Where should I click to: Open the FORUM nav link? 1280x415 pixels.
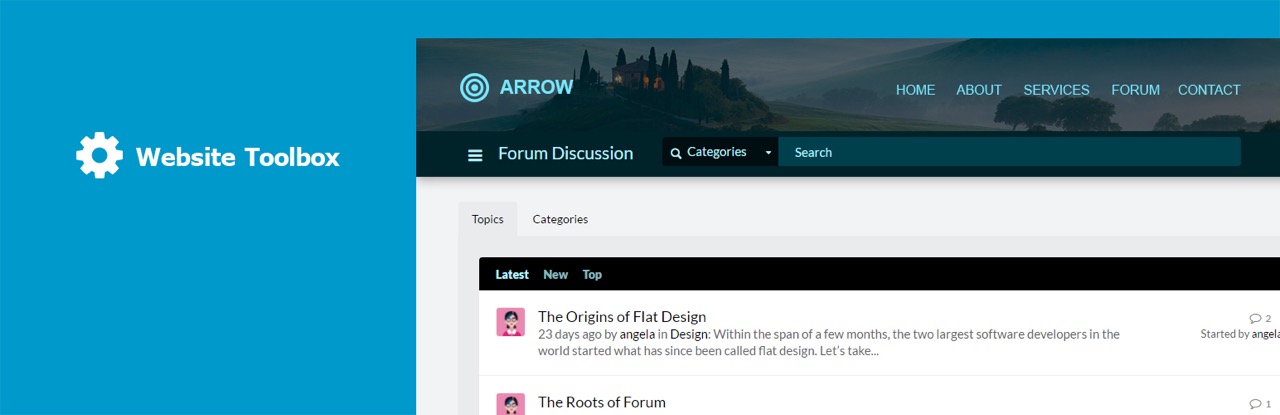click(x=1135, y=90)
